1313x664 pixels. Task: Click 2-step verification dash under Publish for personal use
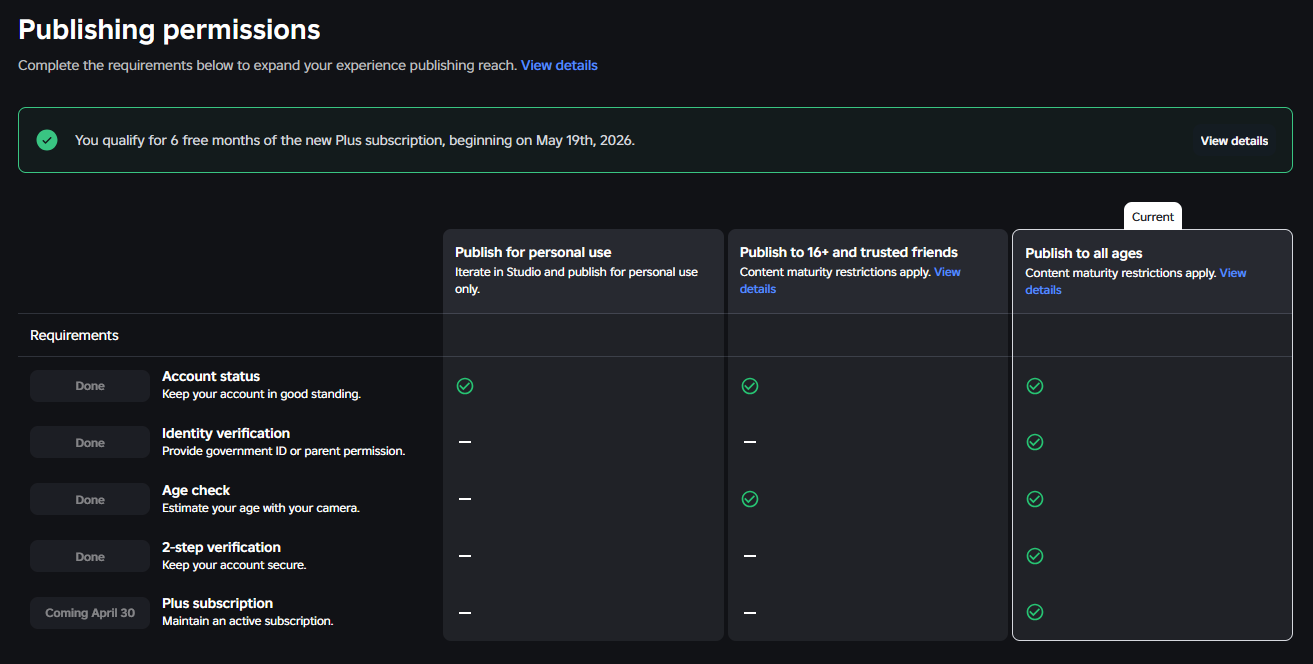(465, 556)
